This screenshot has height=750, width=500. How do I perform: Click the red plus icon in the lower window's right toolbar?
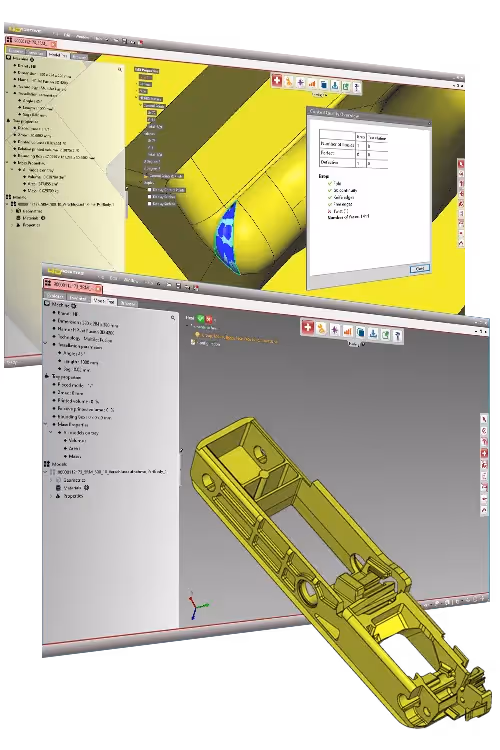[484, 453]
